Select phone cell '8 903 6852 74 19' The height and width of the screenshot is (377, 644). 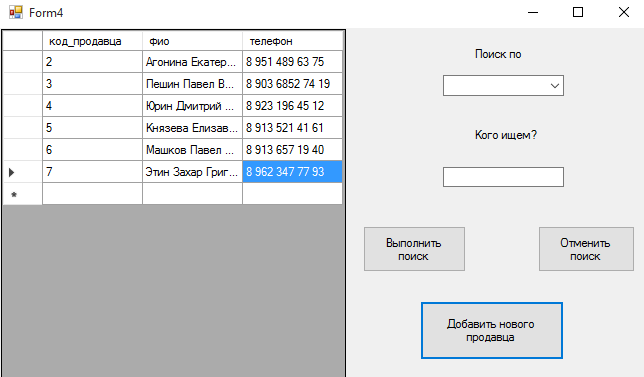tap(292, 84)
